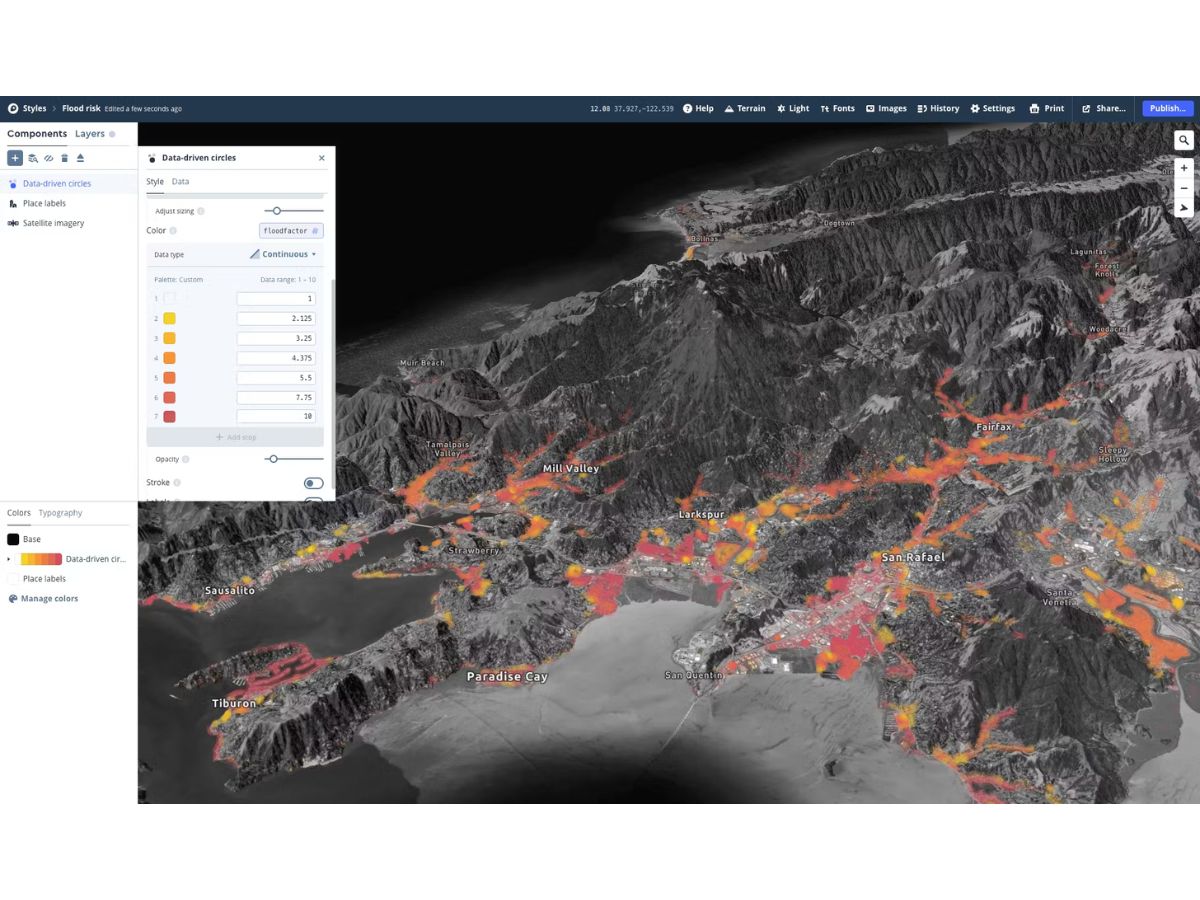The image size is (1200, 900).
Task: Select the Data-driven circles component
Action: click(x=69, y=184)
